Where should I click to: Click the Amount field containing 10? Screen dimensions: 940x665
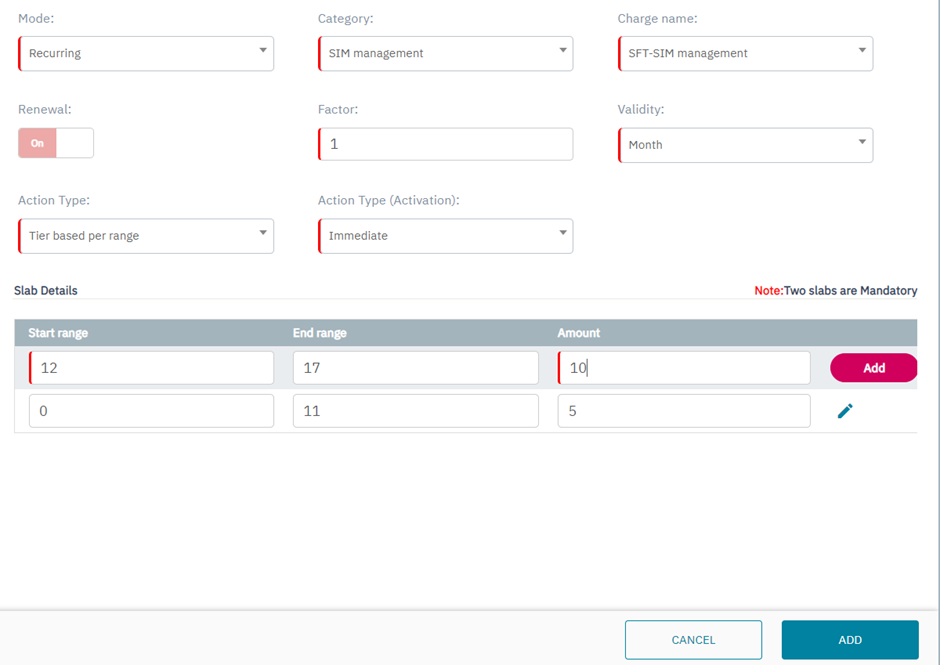coord(684,368)
